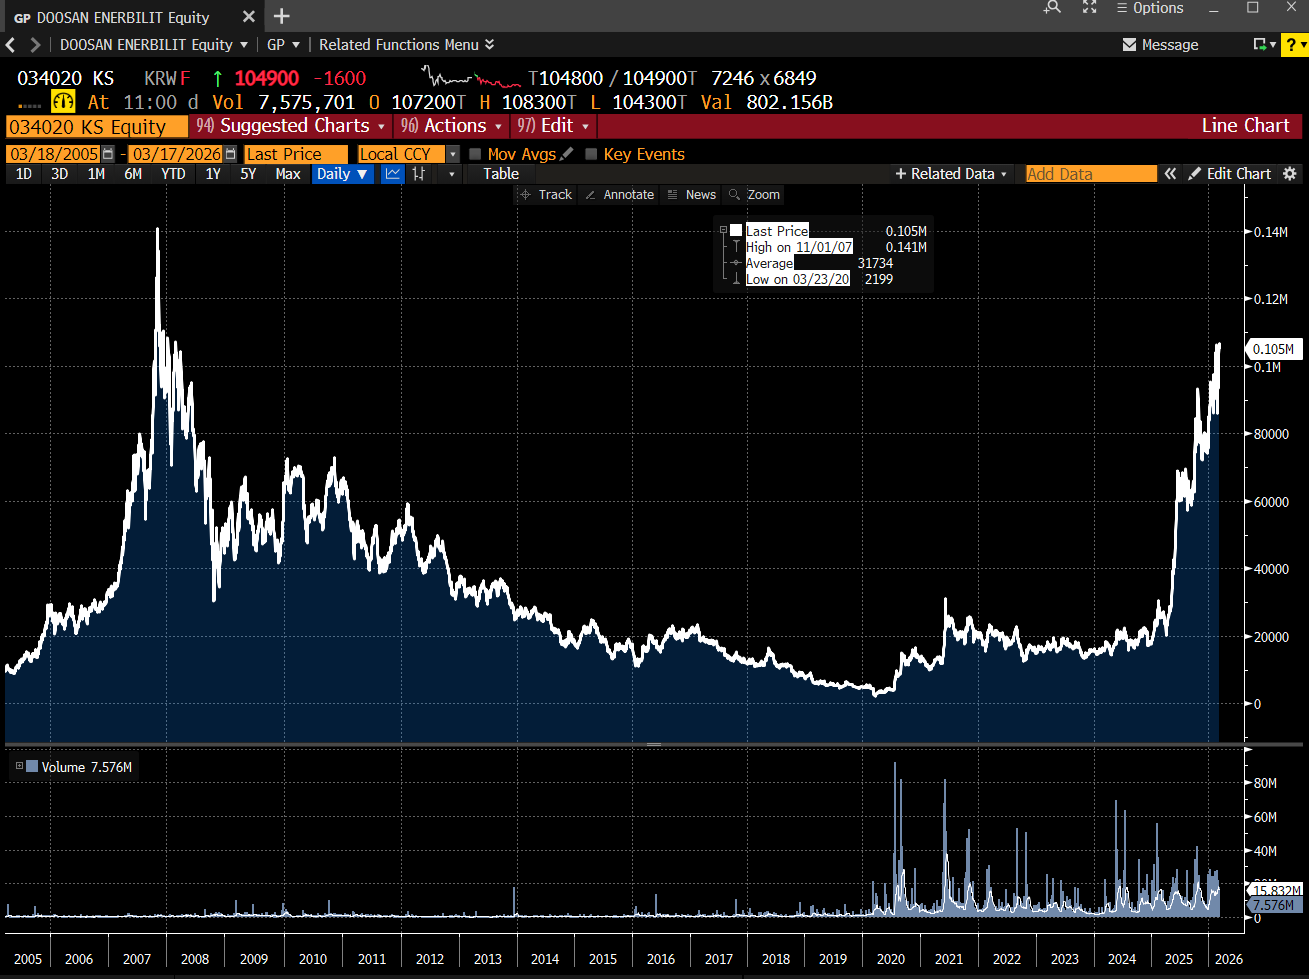This screenshot has width=1309, height=979.
Task: Open the Options hamburger menu
Action: click(x=1150, y=8)
